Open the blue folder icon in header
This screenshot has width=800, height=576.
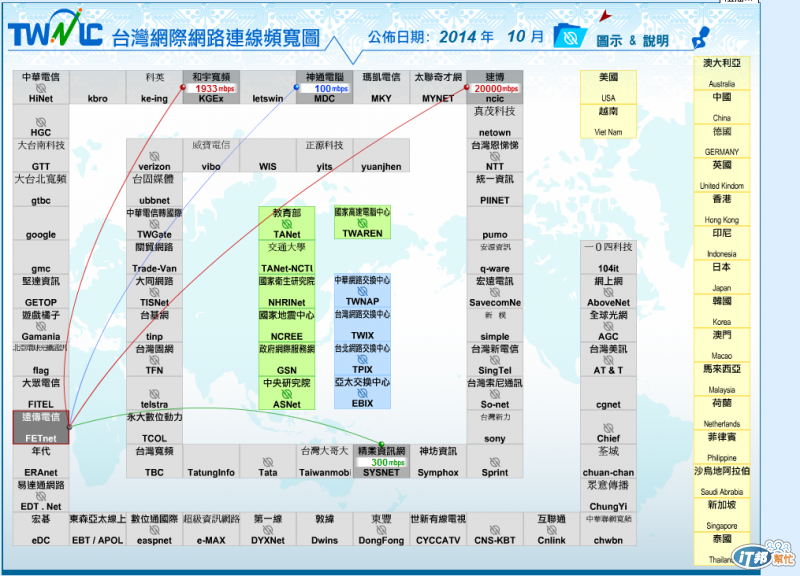pos(570,35)
